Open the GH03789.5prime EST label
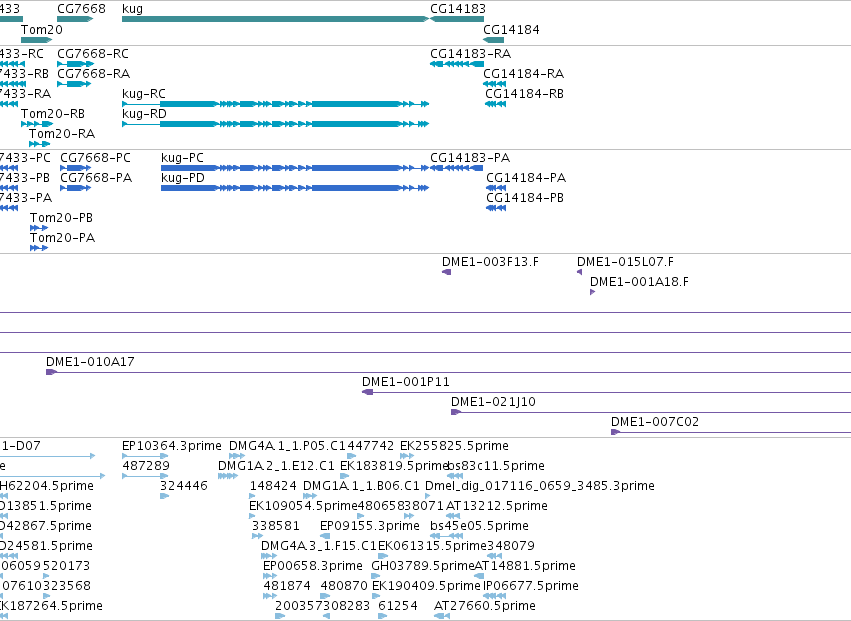 (423, 566)
